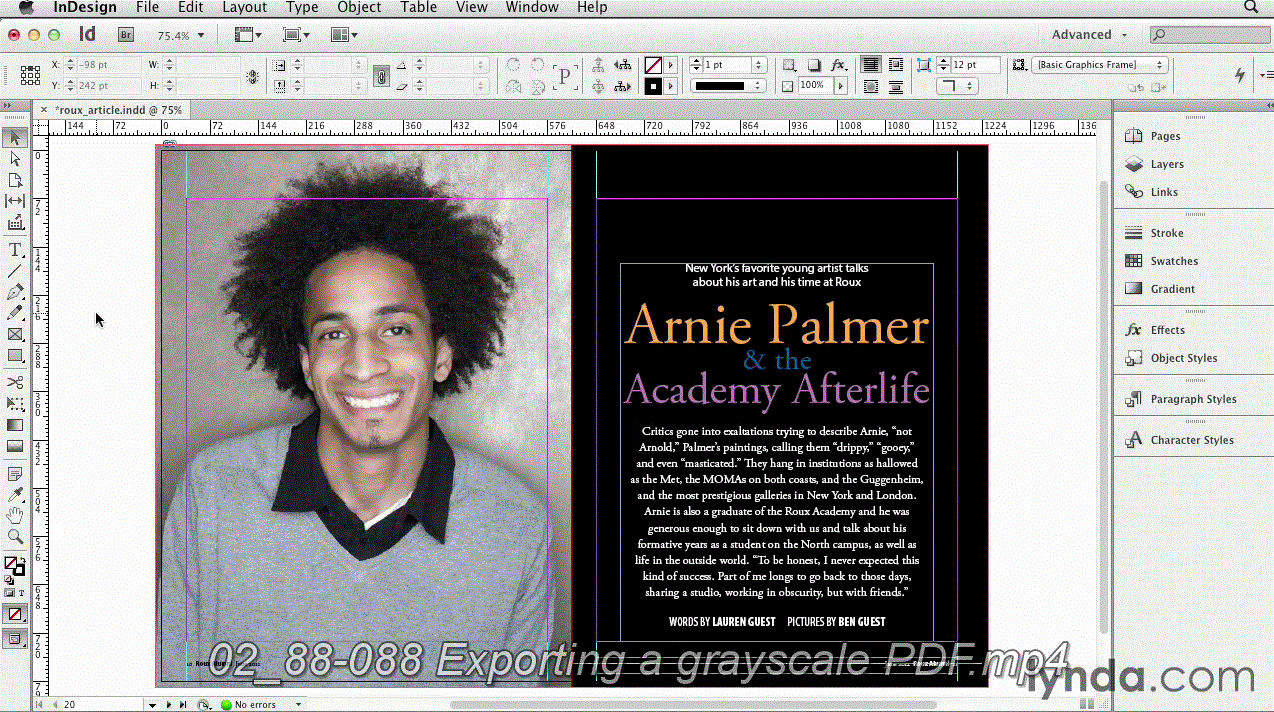The height and width of the screenshot is (712, 1274).
Task: Select the Line tool
Action: point(15,271)
